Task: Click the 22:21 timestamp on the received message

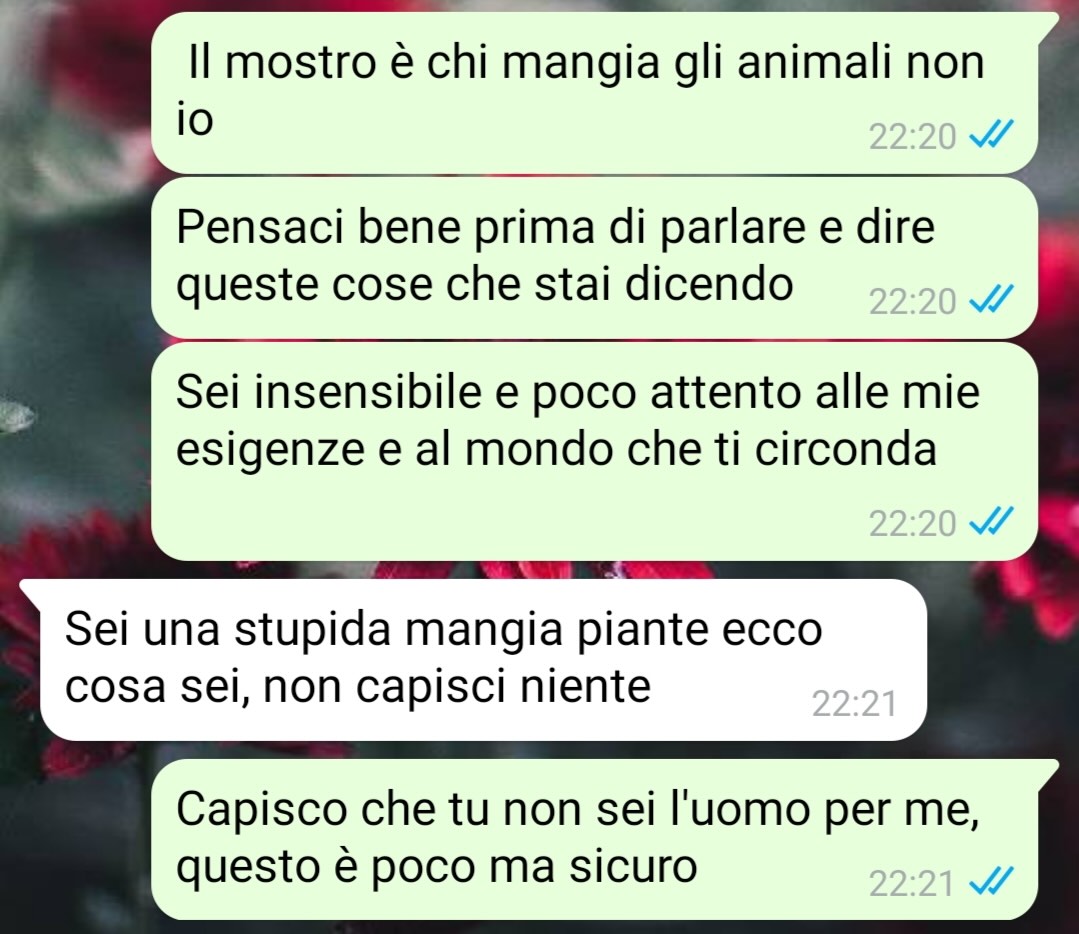Action: [x=854, y=703]
